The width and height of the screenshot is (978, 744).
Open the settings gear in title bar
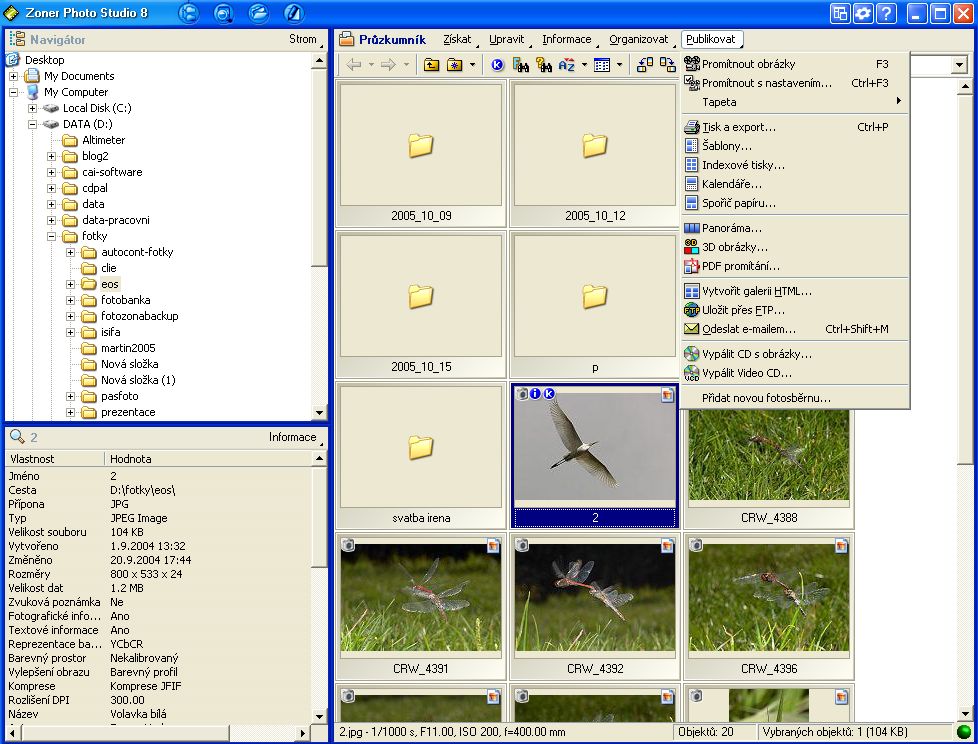(x=863, y=13)
